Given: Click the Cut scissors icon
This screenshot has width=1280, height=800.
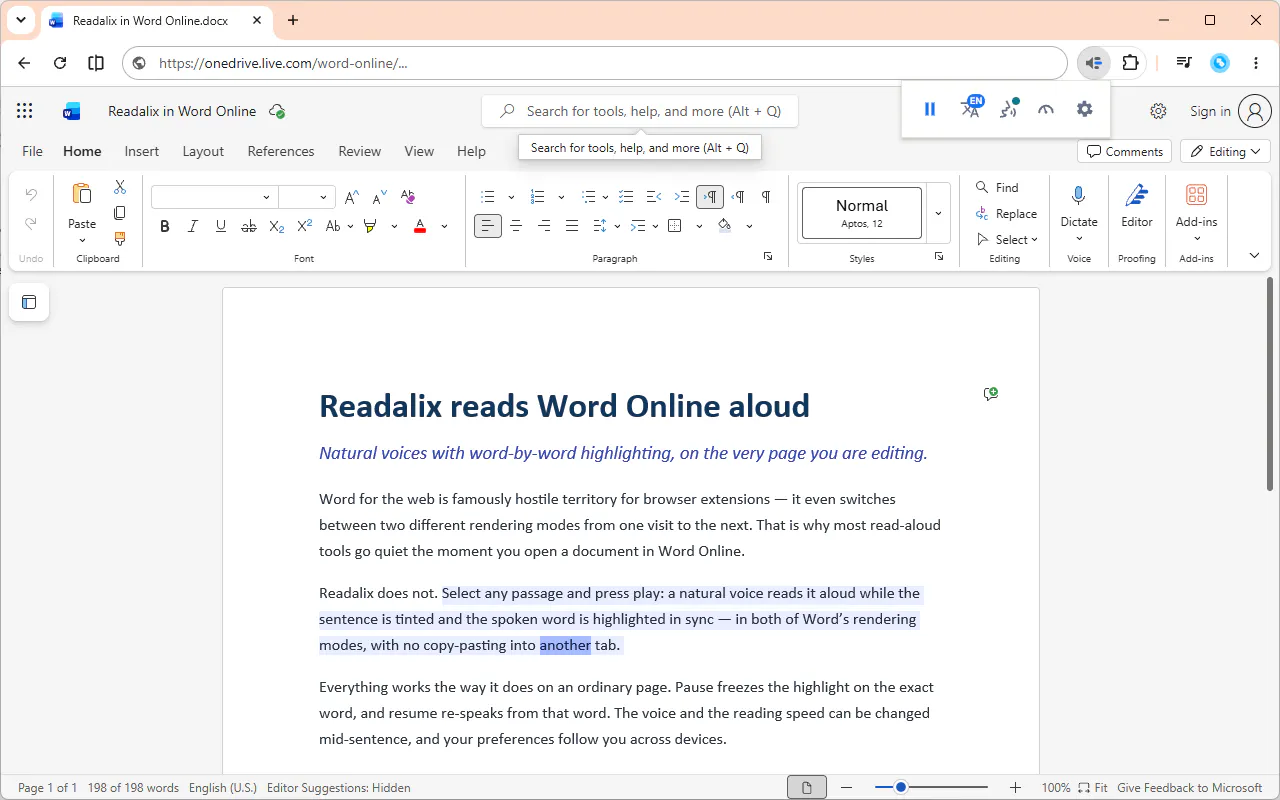Looking at the screenshot, I should click(120, 187).
